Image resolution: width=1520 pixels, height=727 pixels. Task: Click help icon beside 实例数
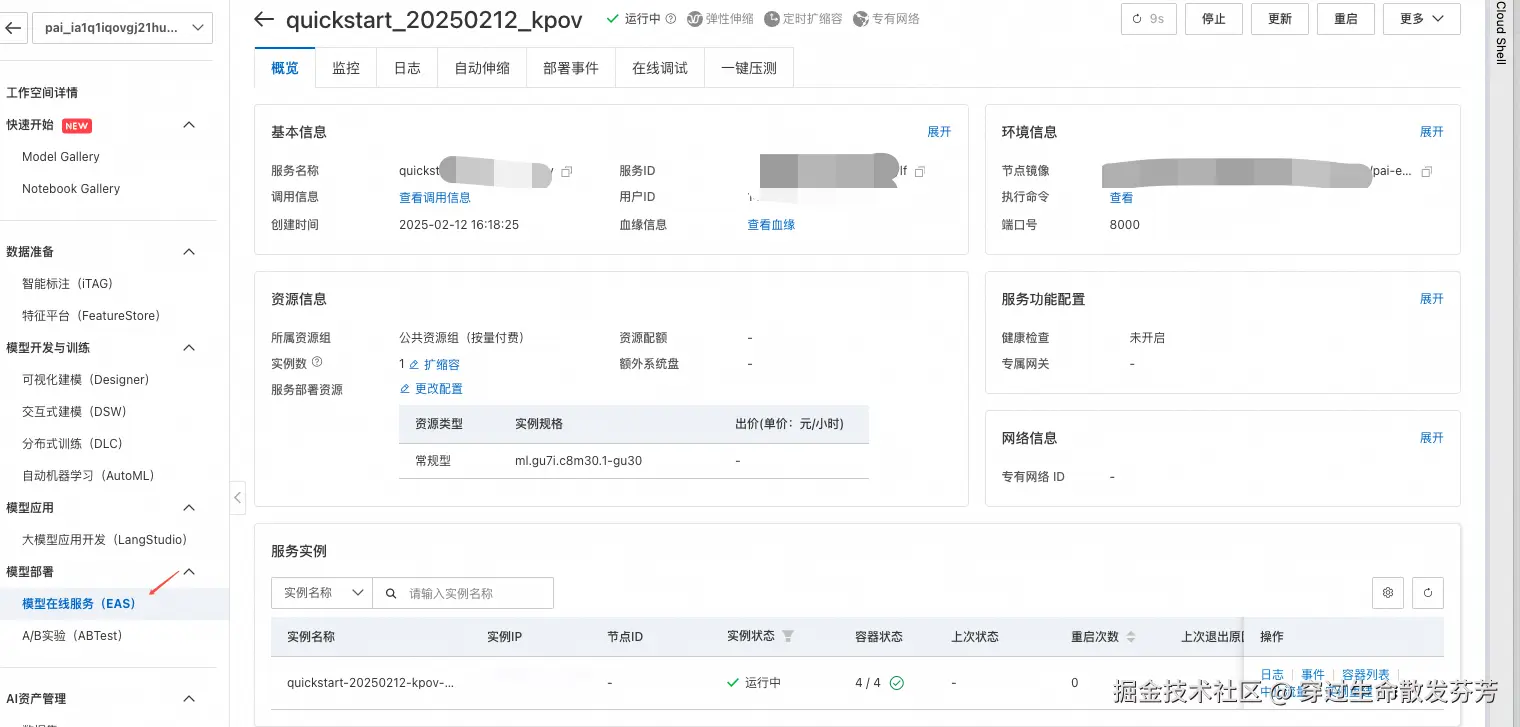[x=317, y=362]
